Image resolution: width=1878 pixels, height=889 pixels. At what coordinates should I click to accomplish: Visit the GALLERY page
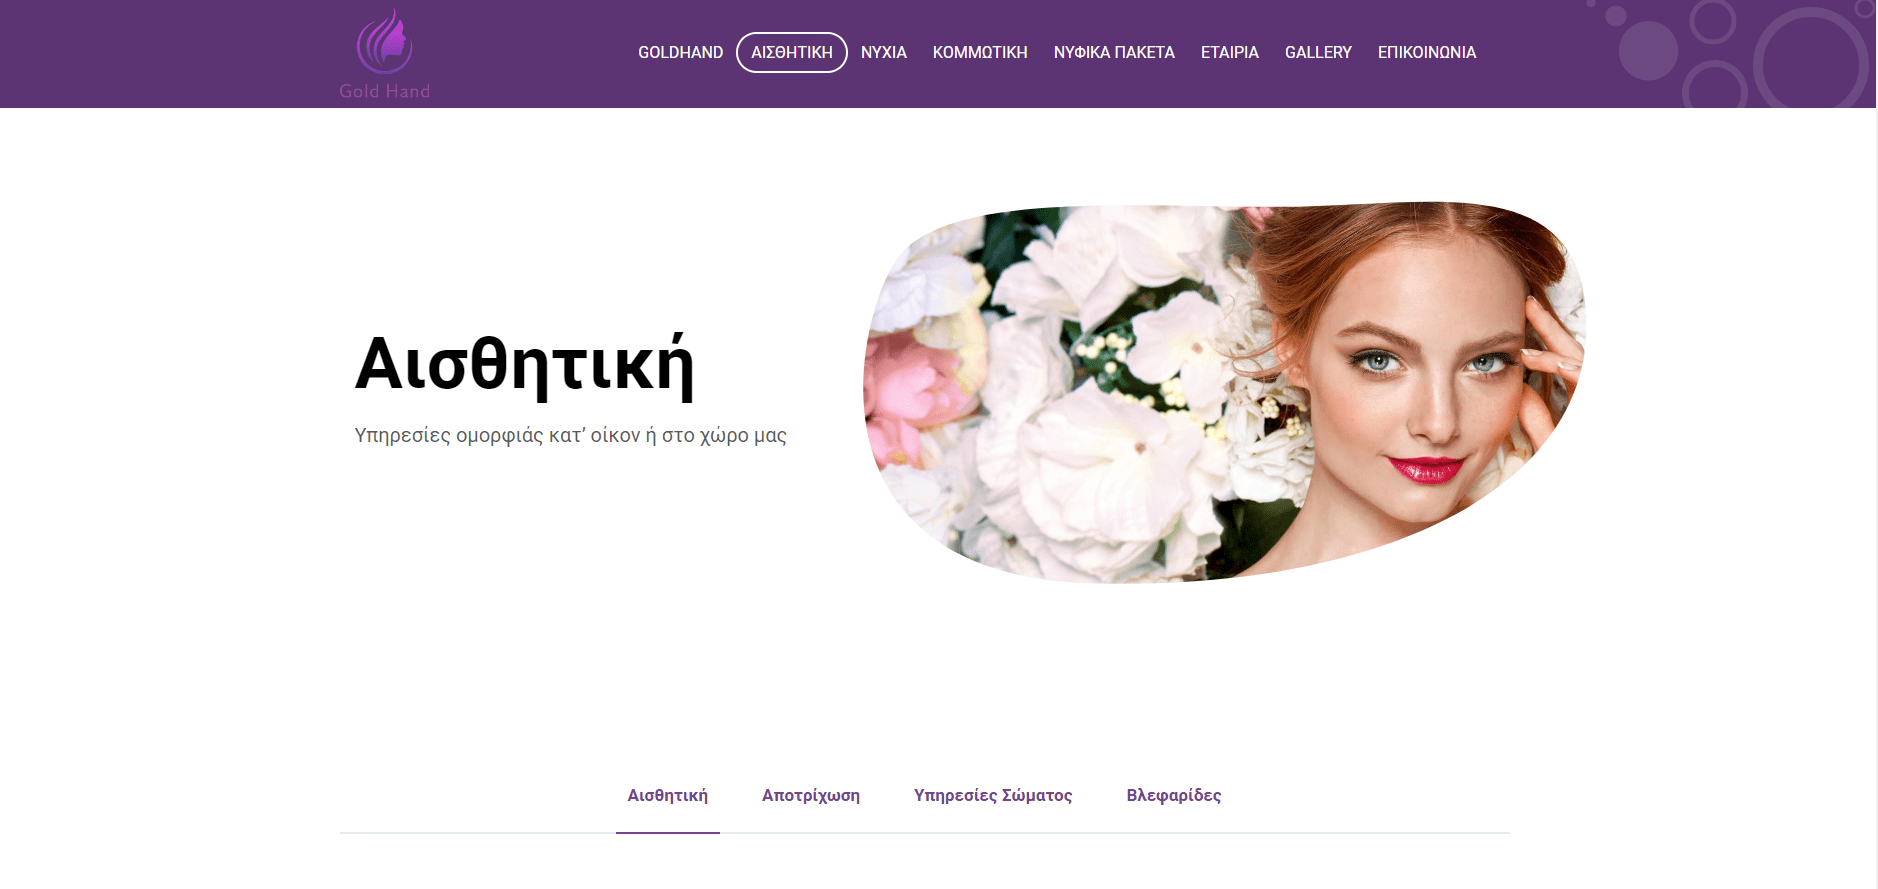click(1317, 53)
